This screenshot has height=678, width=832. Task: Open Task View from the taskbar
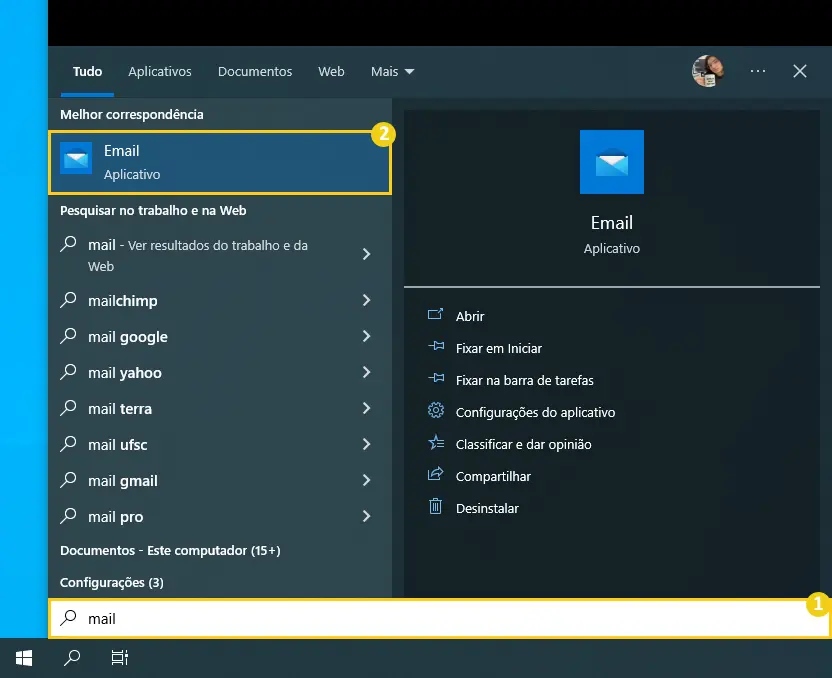click(119, 658)
